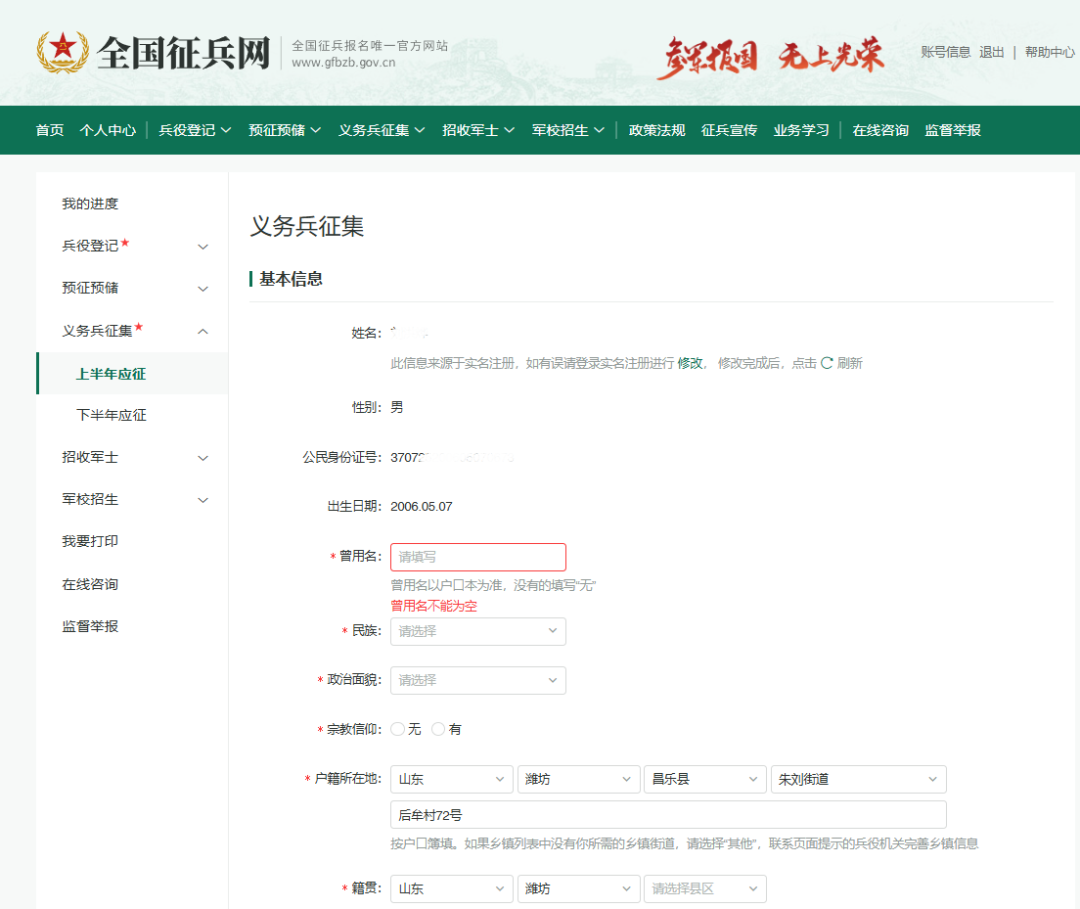Open 帮助中心 in the header
This screenshot has height=909, width=1080.
1049,52
